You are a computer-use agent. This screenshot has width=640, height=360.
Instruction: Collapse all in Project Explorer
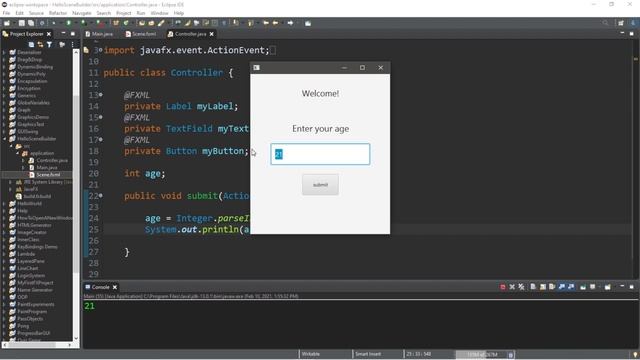[x=31, y=44]
